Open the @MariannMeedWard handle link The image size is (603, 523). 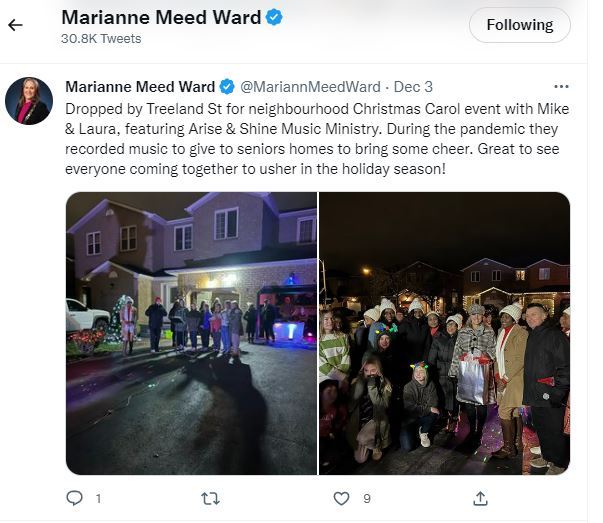310,87
